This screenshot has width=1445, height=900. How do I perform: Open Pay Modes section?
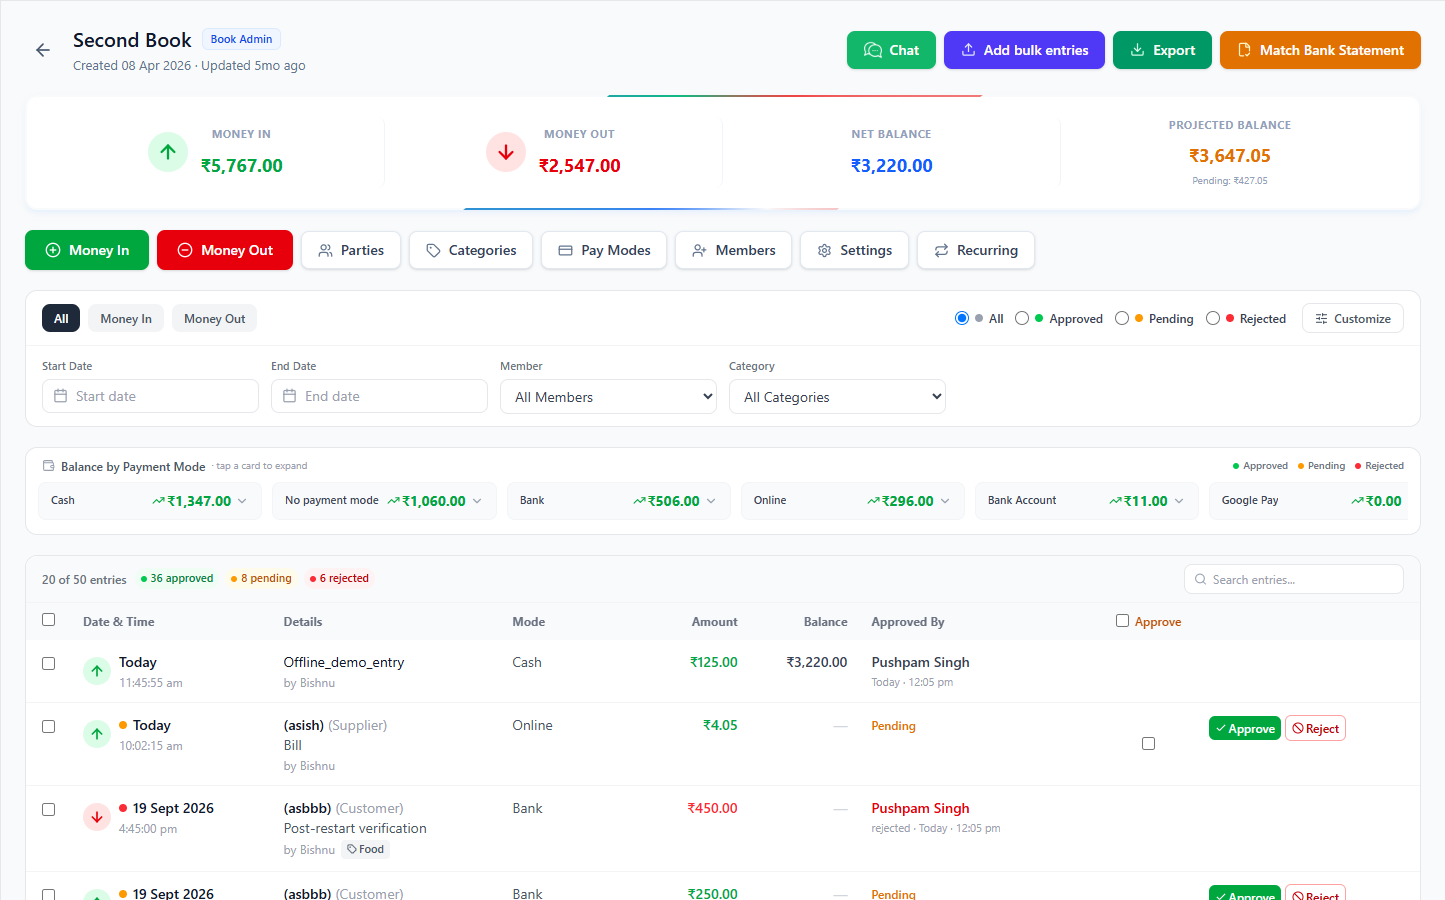coord(604,250)
